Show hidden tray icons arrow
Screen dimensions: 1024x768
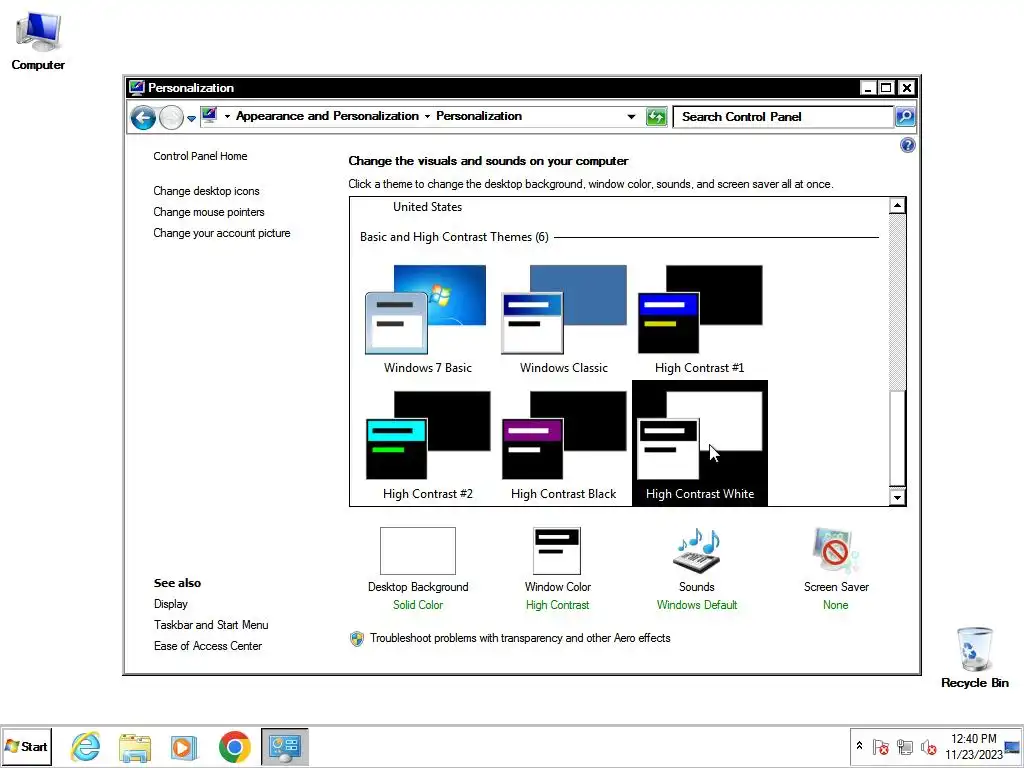(859, 746)
